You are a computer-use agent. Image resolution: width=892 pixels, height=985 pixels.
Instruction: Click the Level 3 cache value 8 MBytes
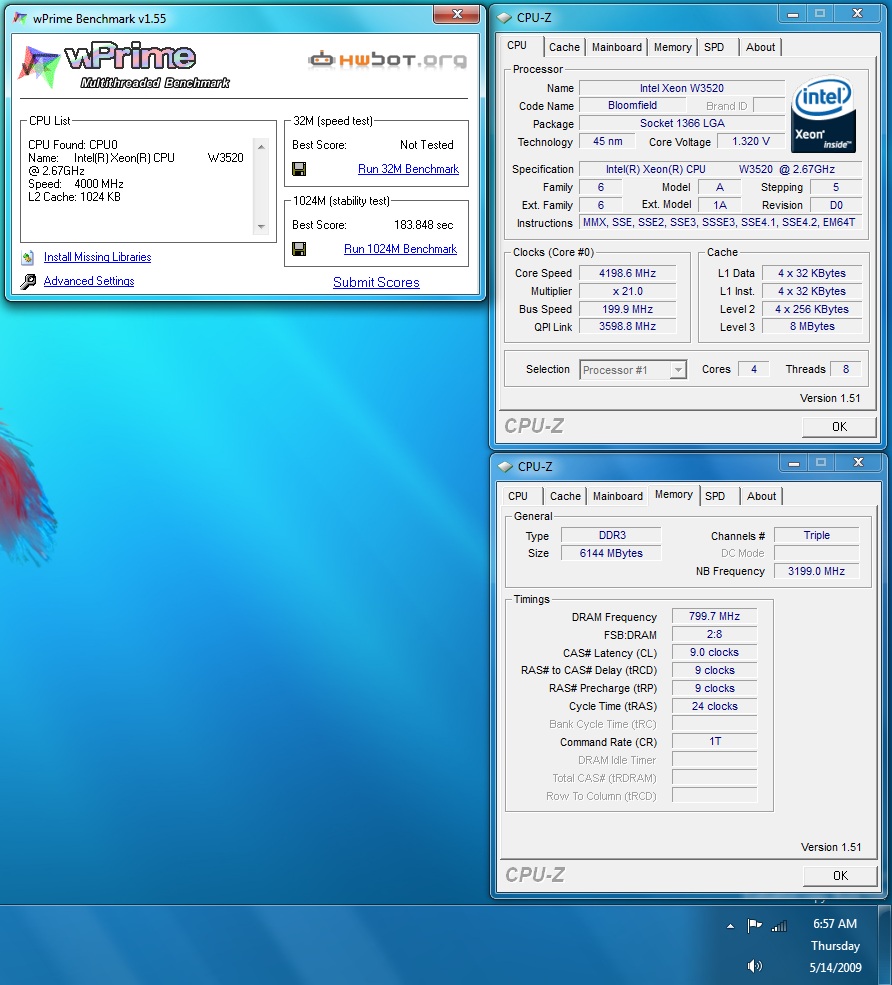click(x=812, y=327)
